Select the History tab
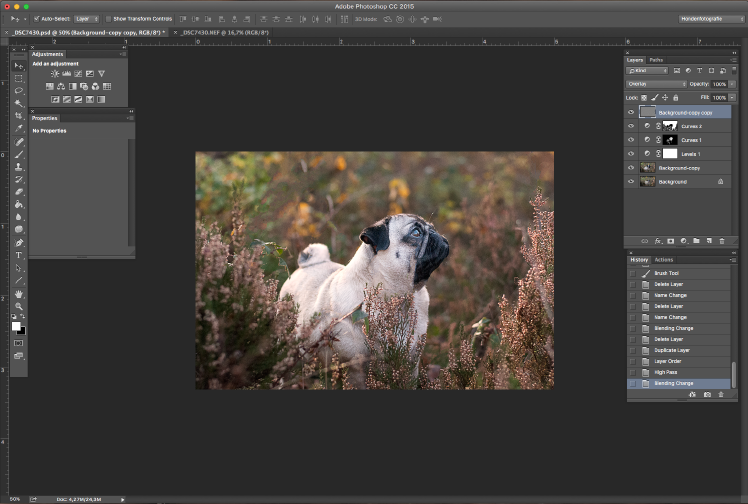This screenshot has height=504, width=748. 639,260
